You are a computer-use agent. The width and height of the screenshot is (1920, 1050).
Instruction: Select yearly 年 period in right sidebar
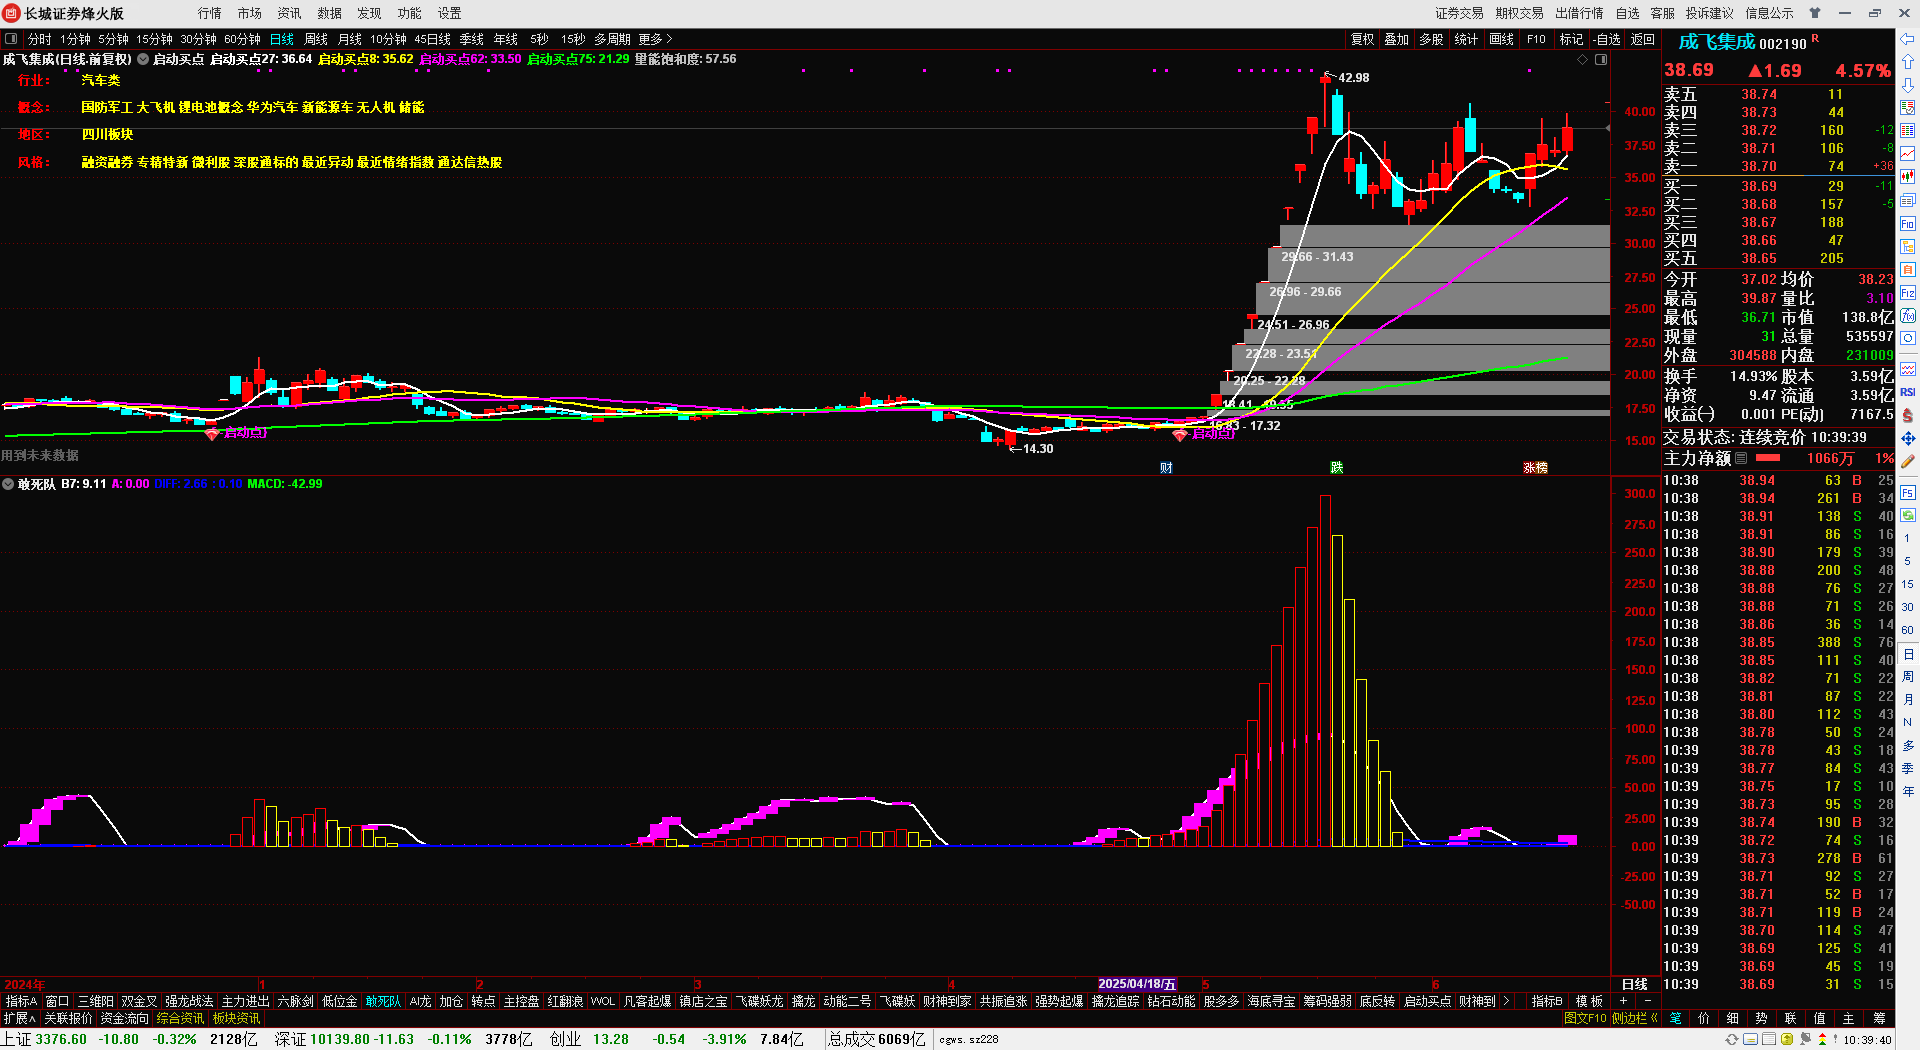click(x=1908, y=791)
